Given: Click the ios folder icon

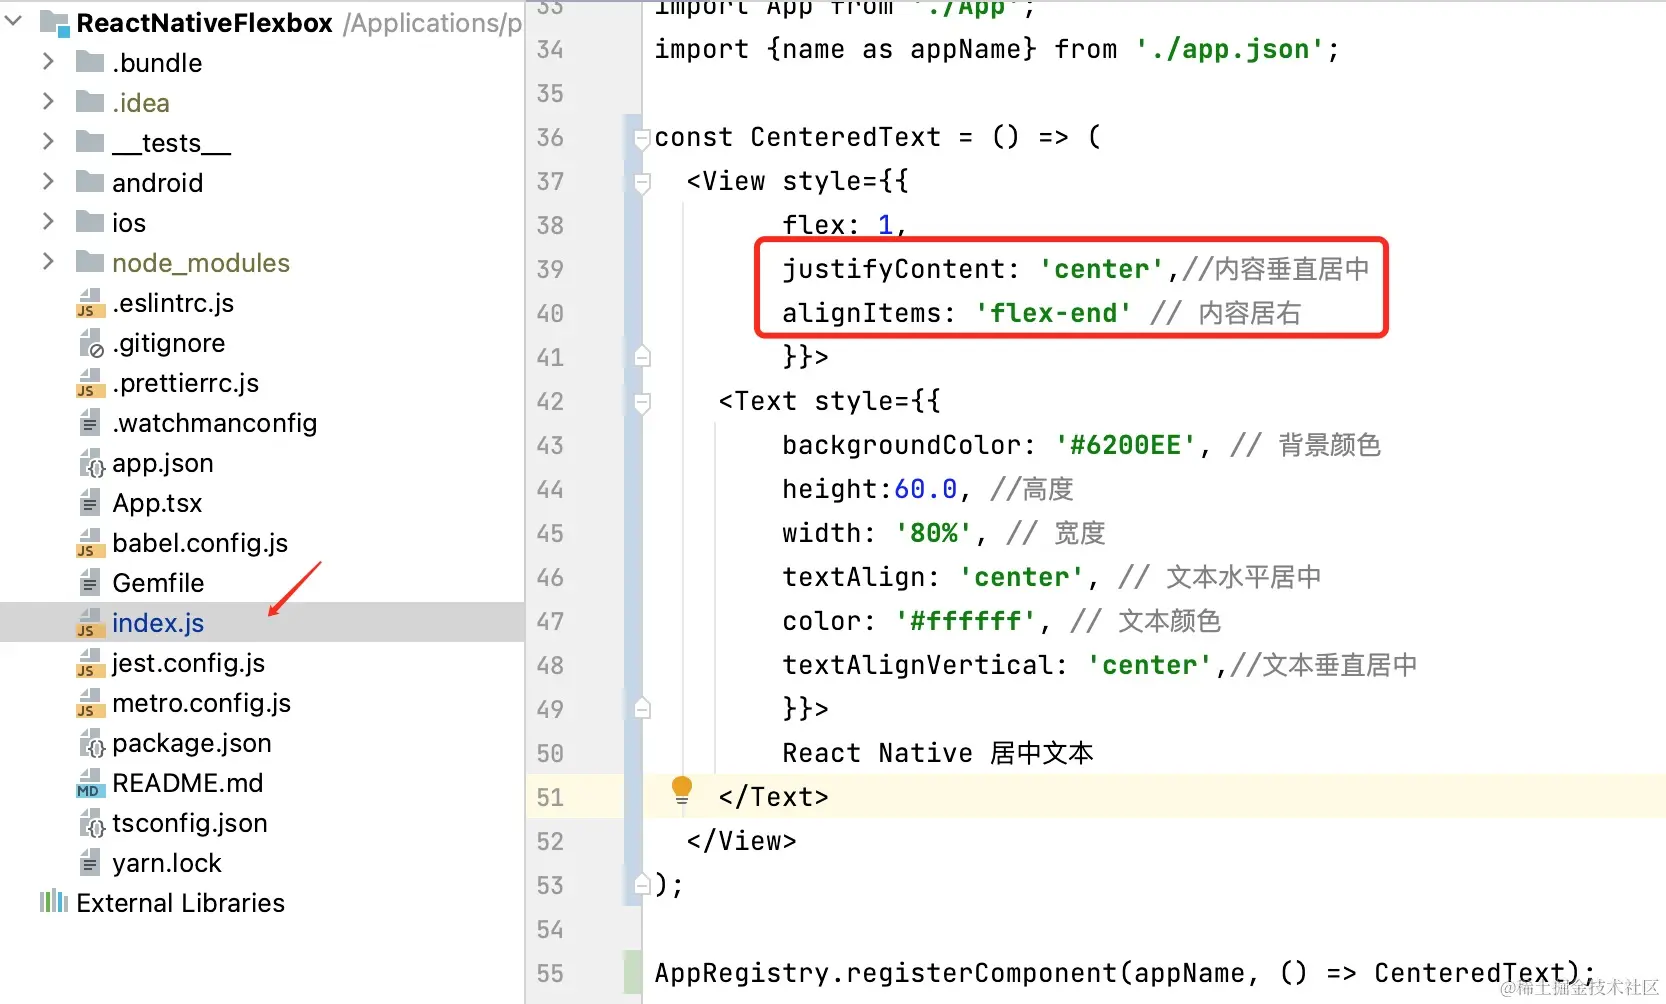Looking at the screenshot, I should [x=90, y=222].
